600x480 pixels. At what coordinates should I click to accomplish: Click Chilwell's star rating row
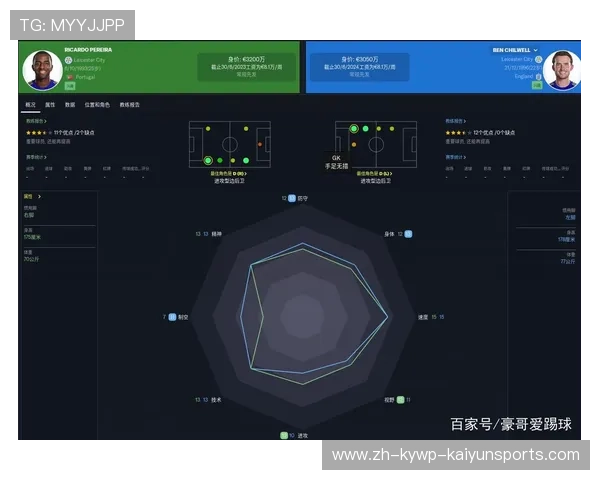point(458,133)
